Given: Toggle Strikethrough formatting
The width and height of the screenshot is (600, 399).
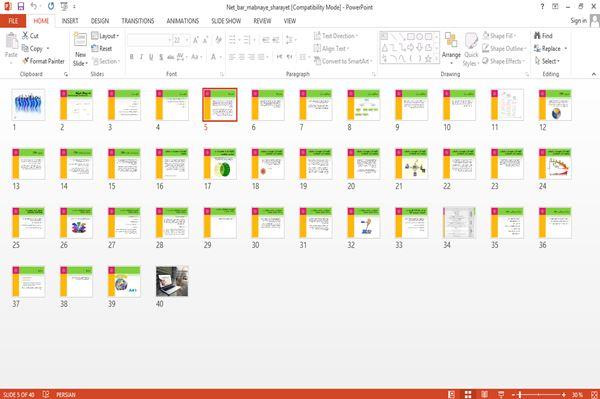Looking at the screenshot, I should tap(171, 57).
